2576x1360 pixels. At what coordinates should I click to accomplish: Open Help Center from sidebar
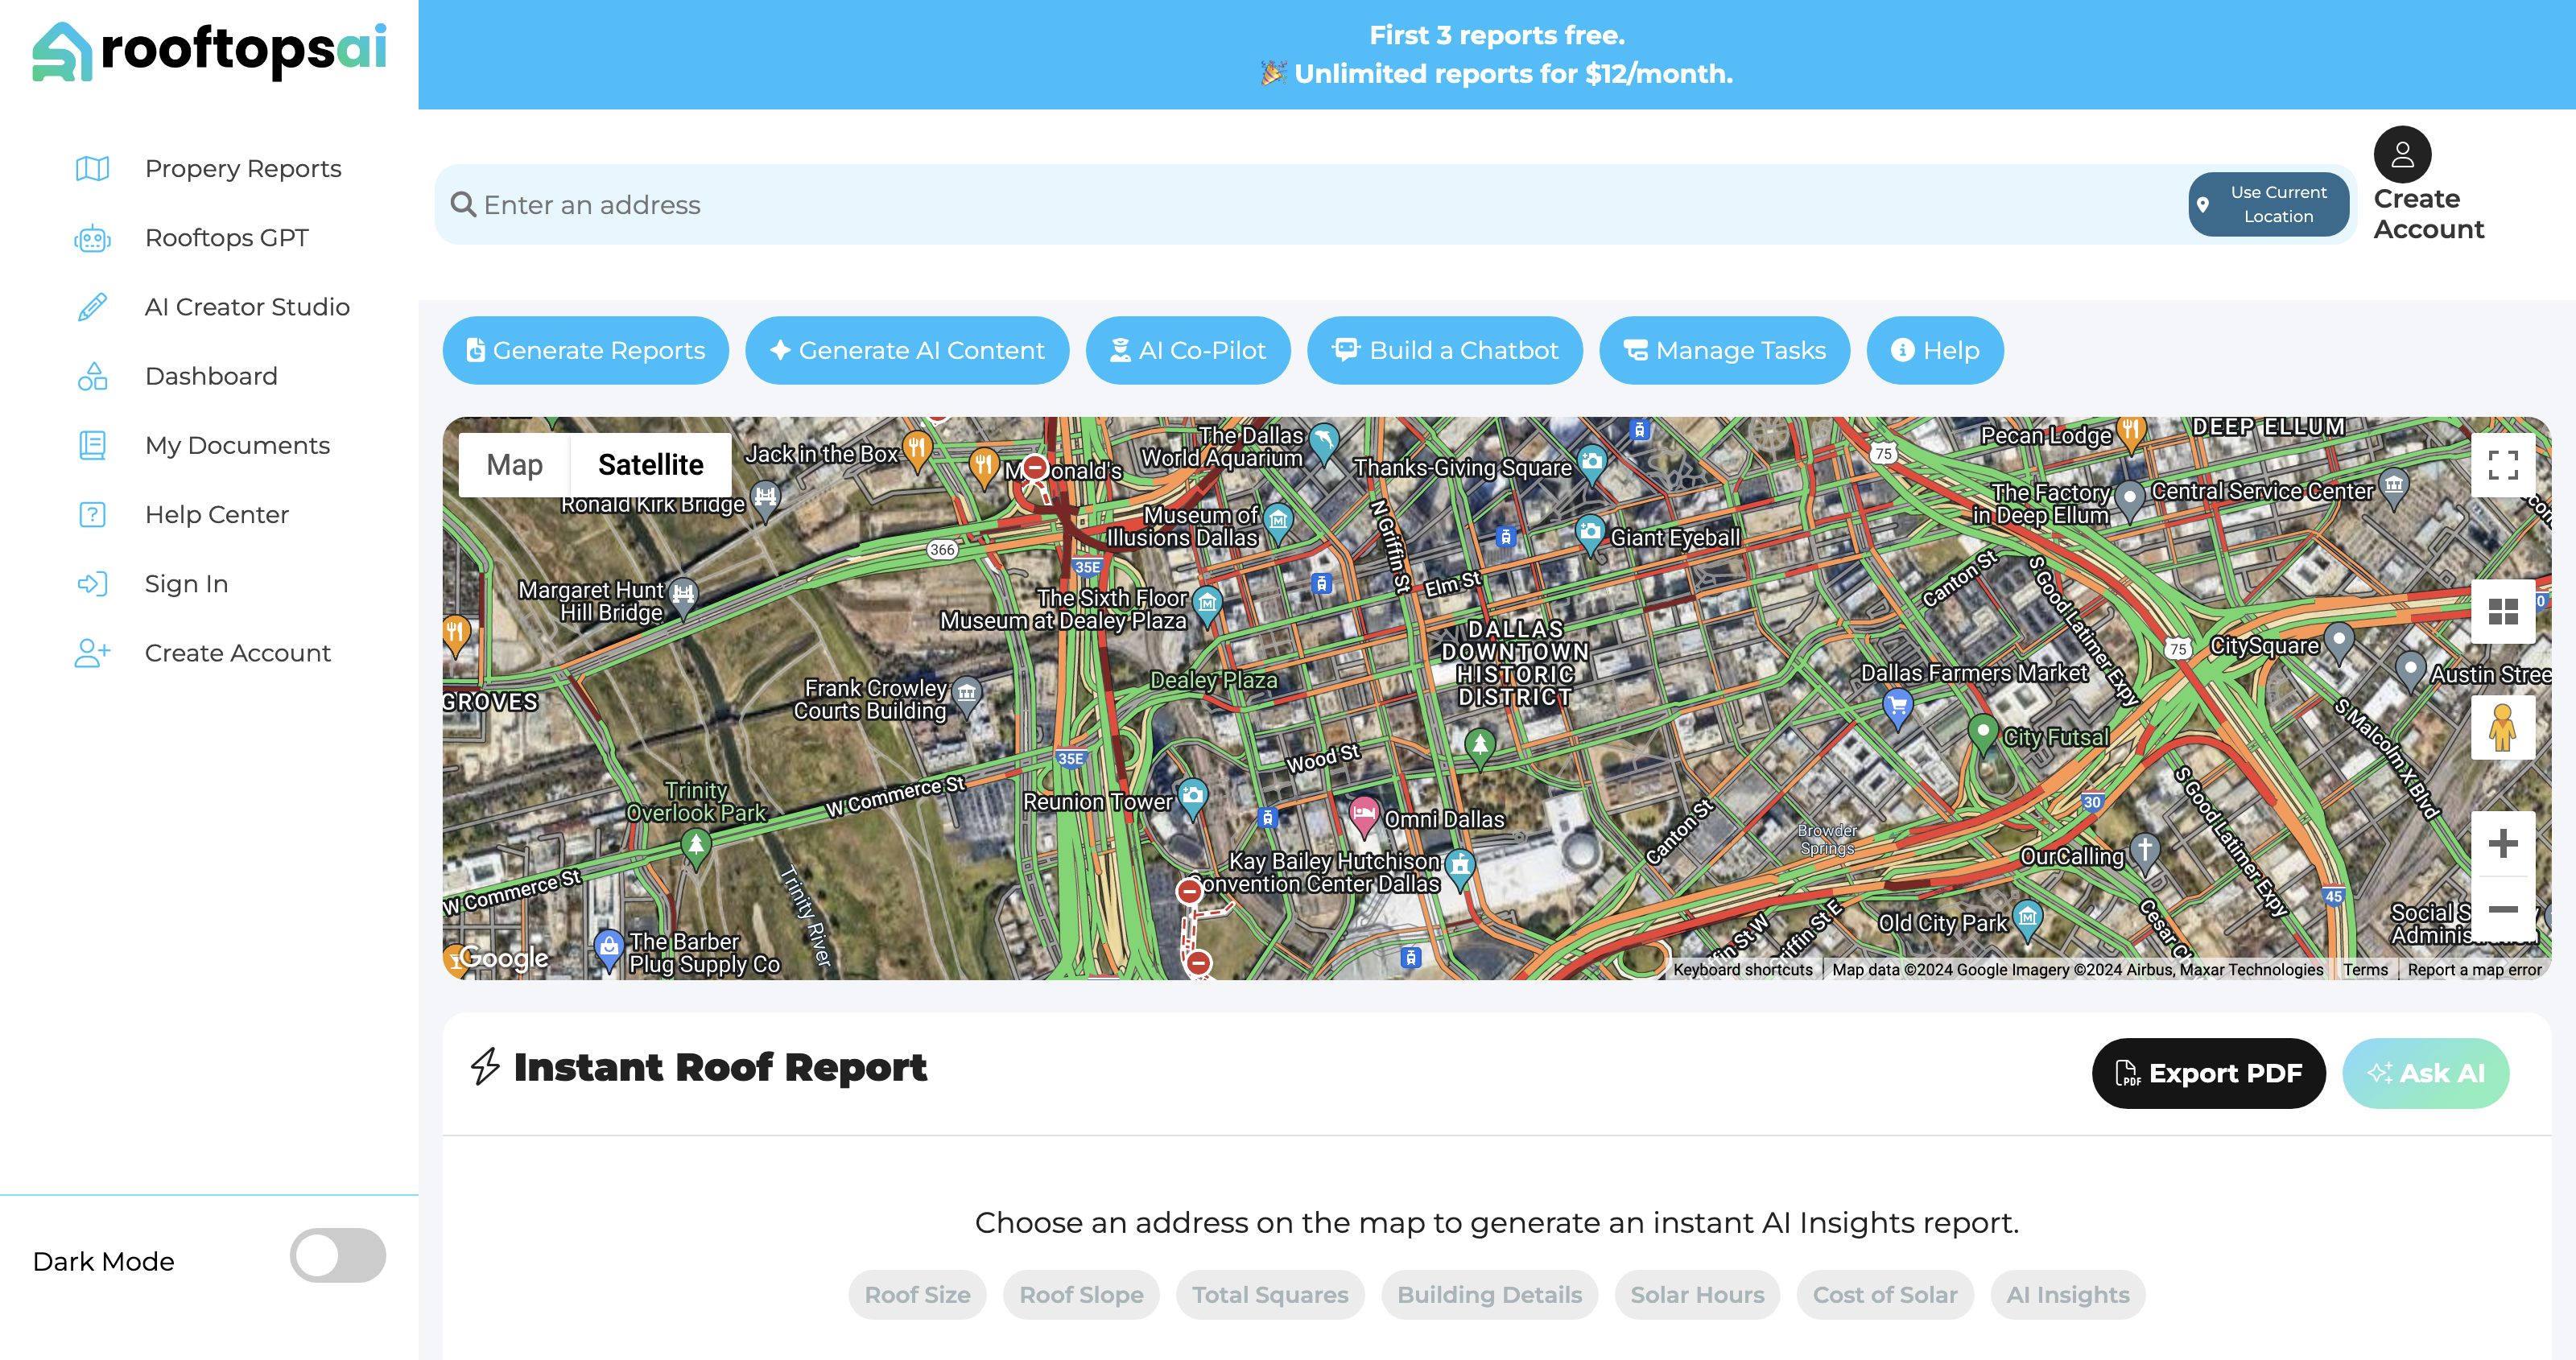point(216,514)
